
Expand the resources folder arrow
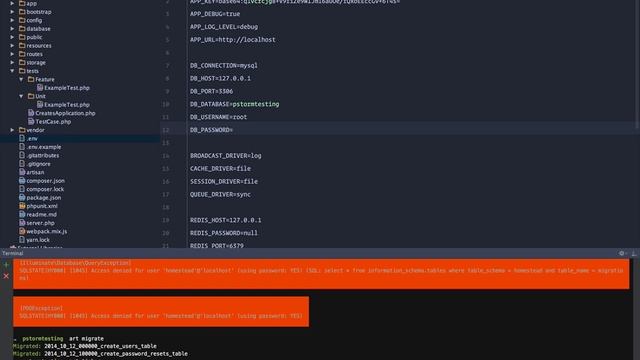point(12,46)
